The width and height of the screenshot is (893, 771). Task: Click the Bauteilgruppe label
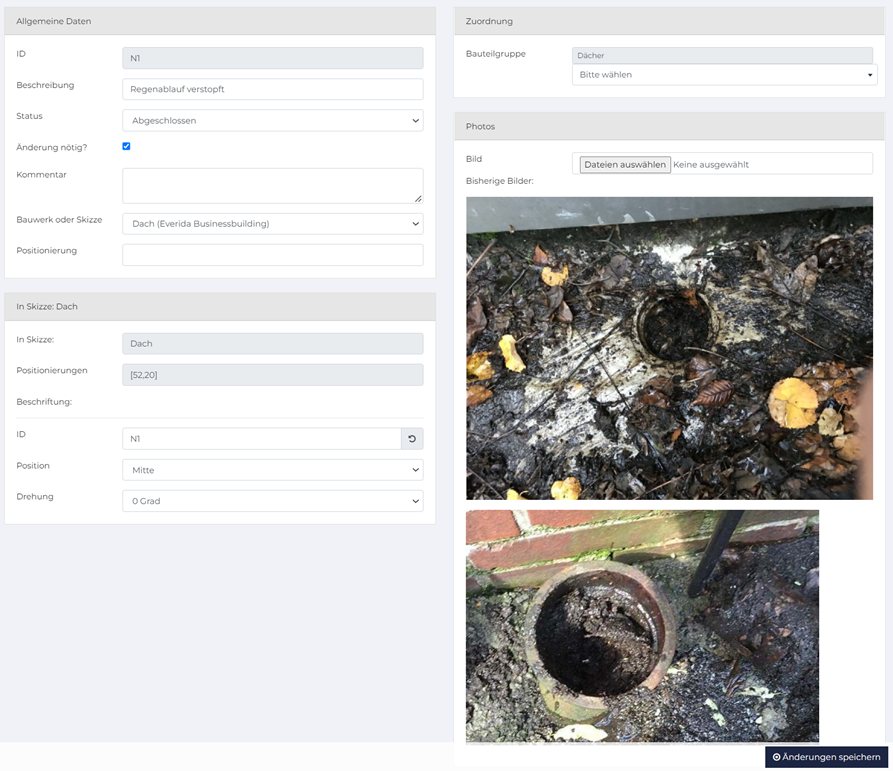click(495, 54)
